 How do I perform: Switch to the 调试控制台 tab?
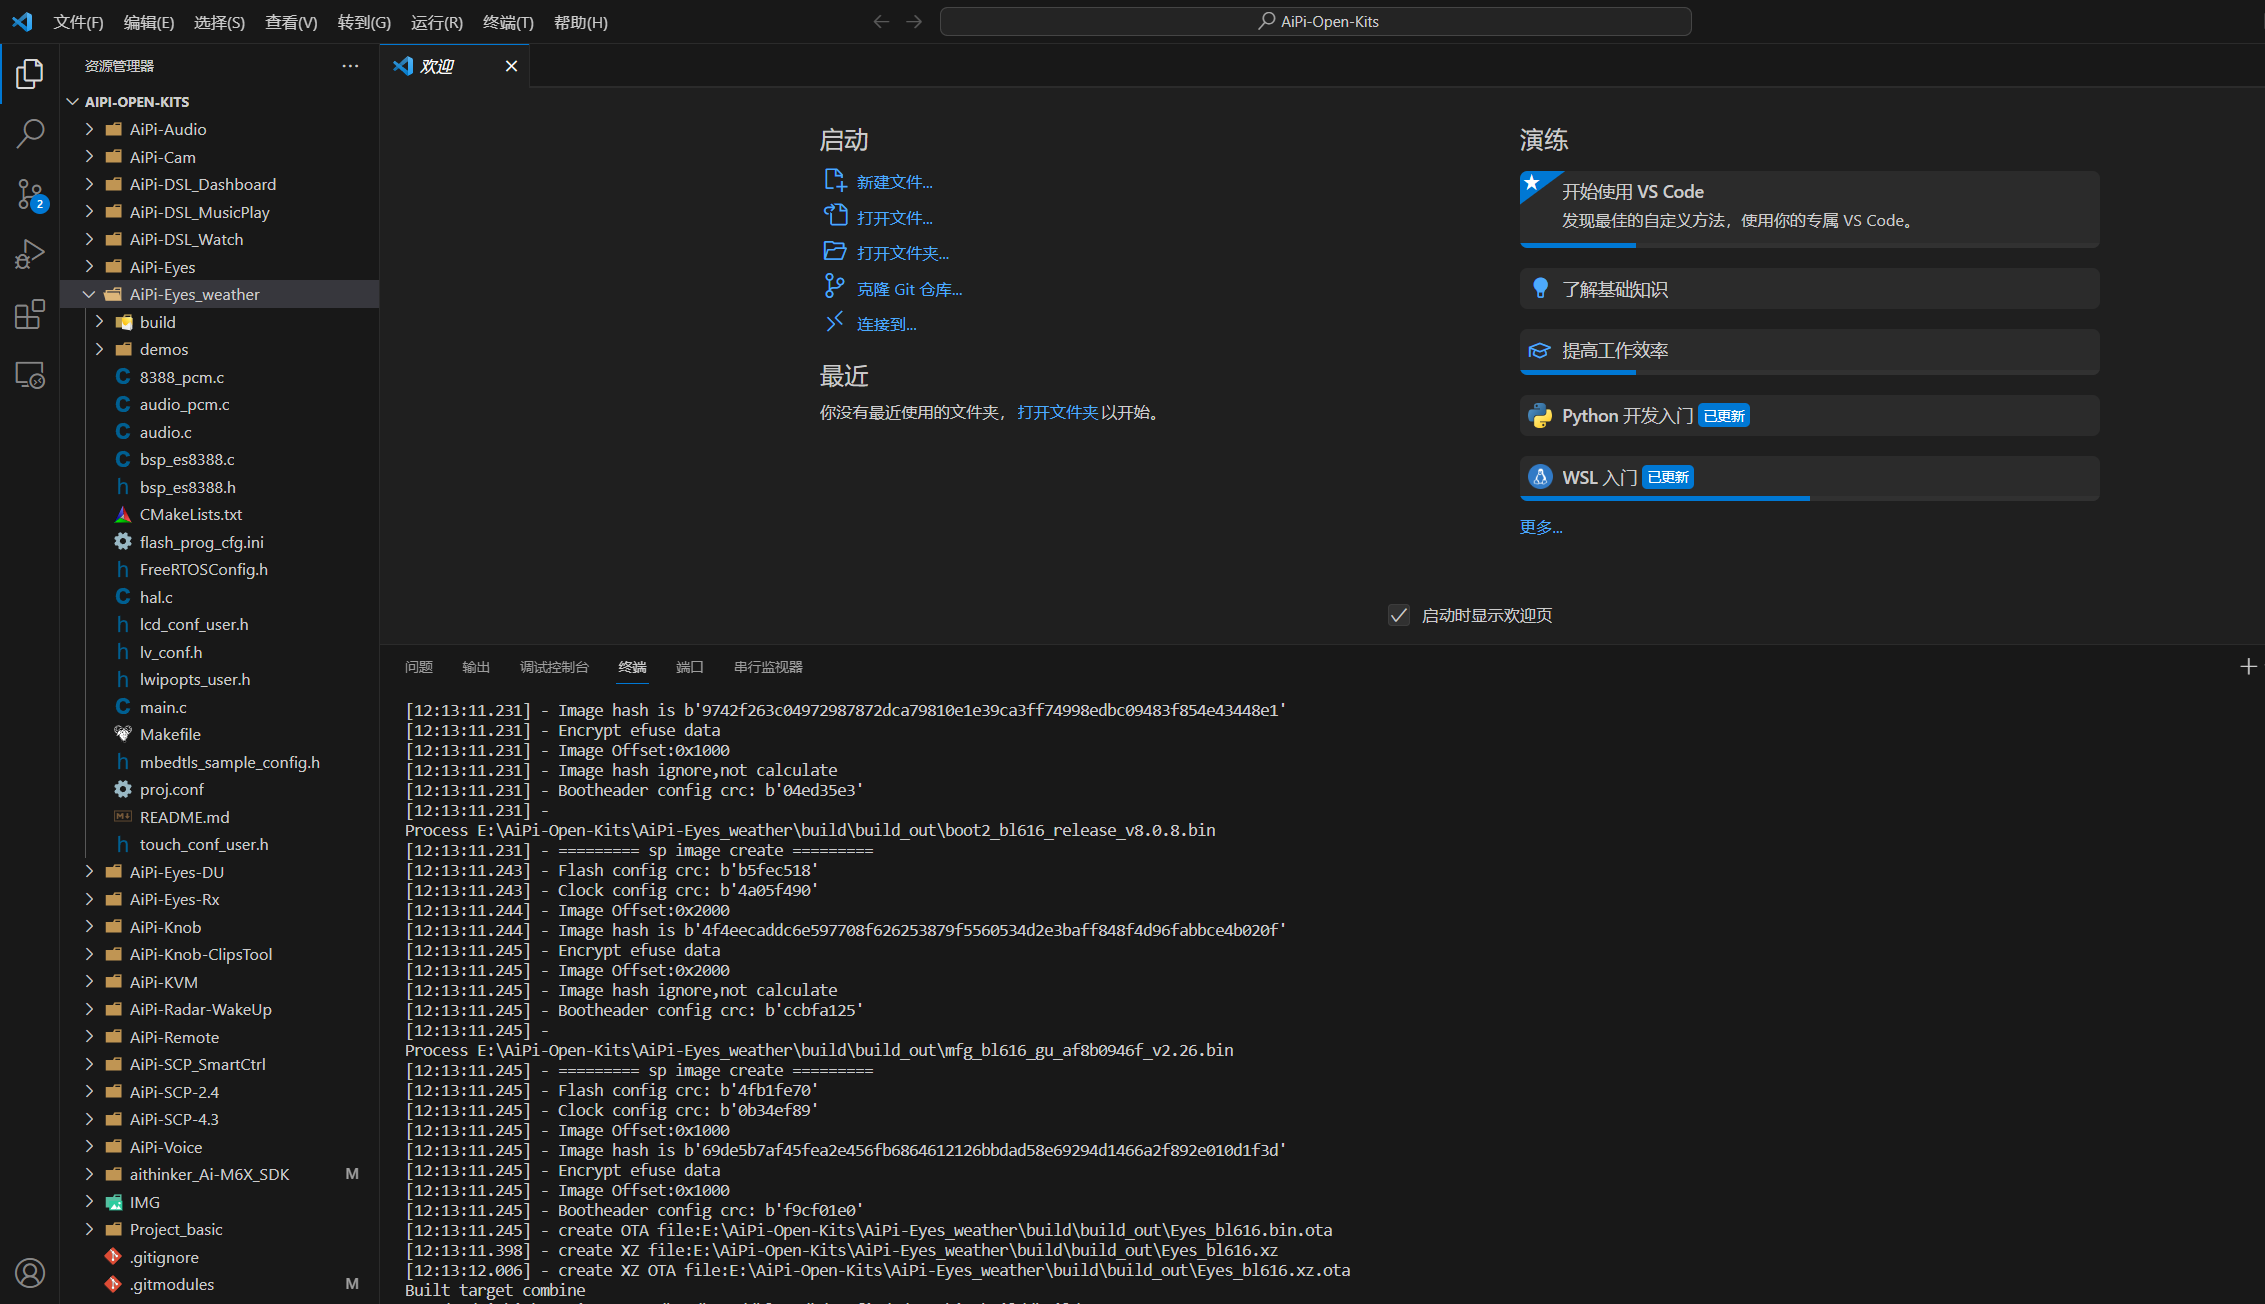click(x=554, y=667)
